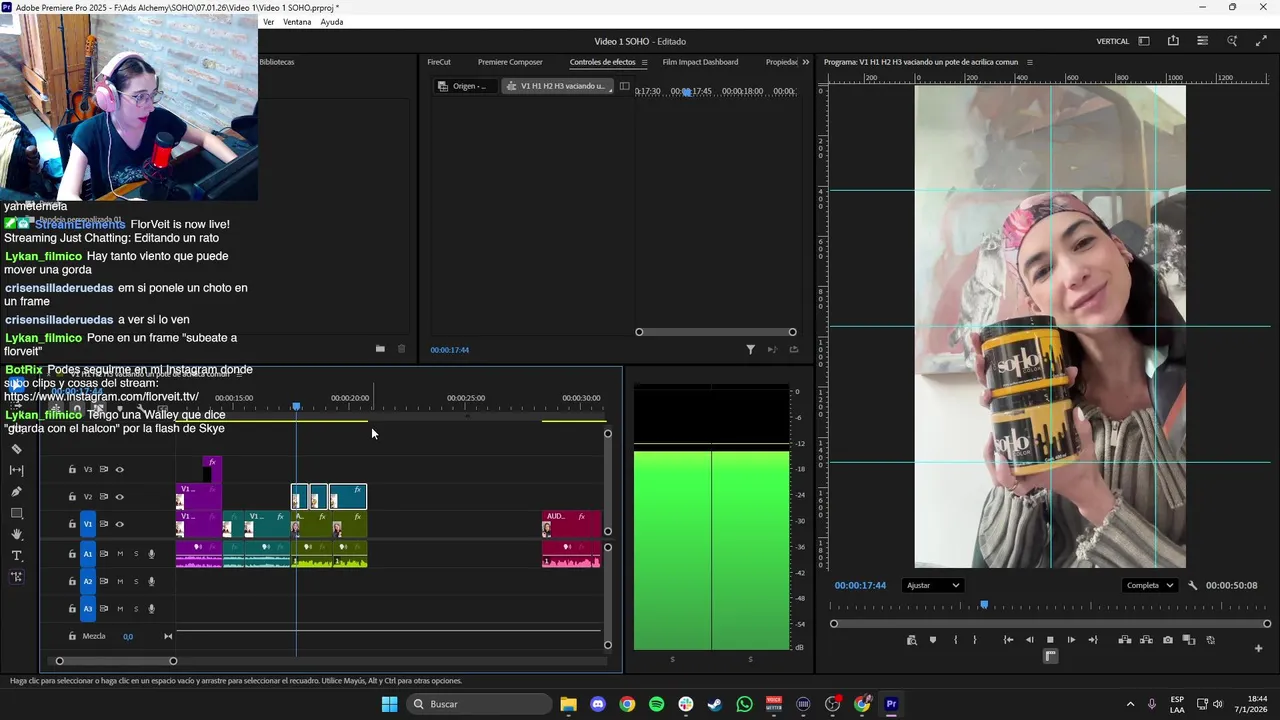Open the Ajustar zoom level dropdown
This screenshot has width=1280, height=720.
(x=932, y=586)
